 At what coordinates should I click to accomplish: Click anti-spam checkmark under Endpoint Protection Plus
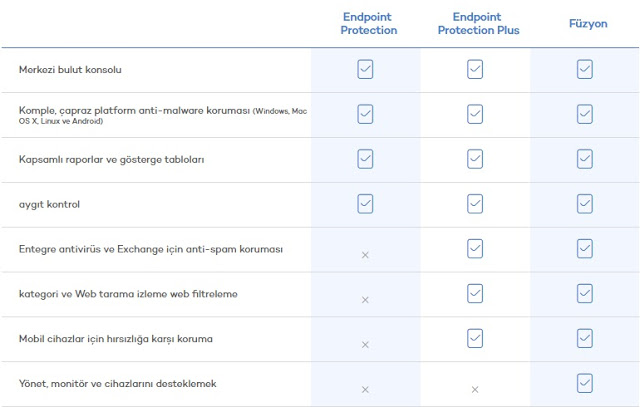(x=475, y=248)
